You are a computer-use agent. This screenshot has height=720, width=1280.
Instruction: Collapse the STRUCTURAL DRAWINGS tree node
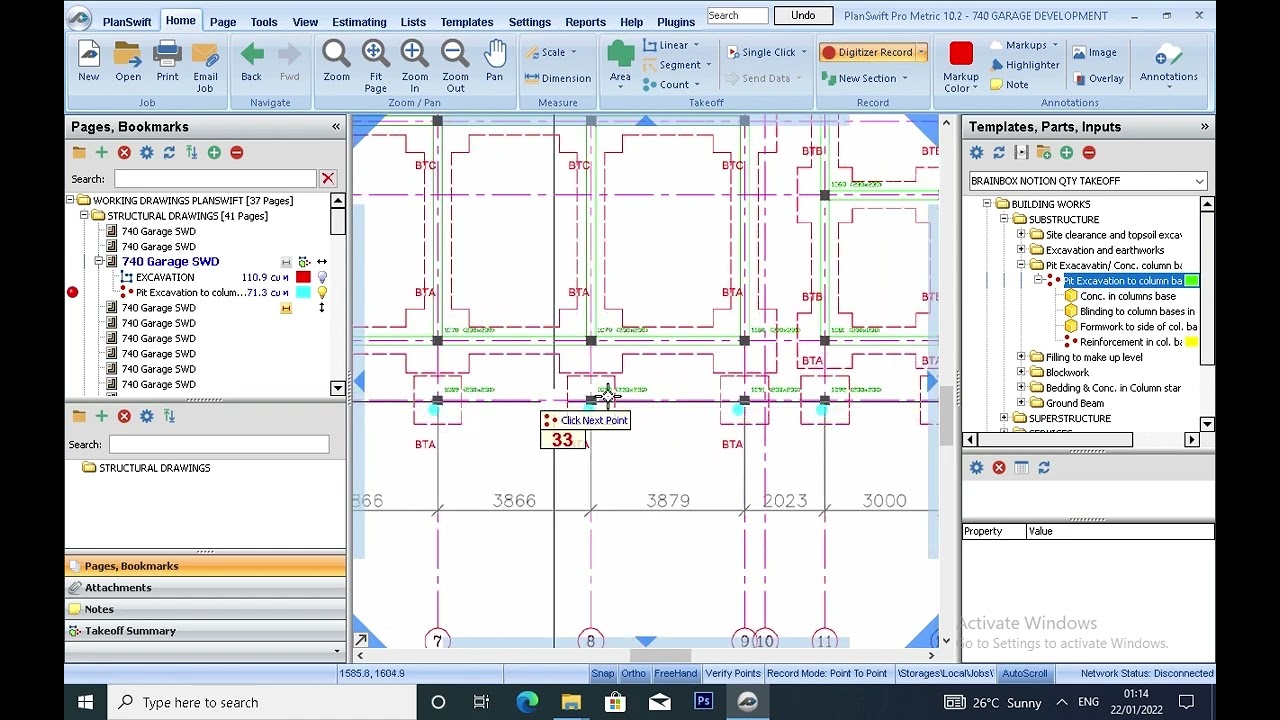point(84,216)
